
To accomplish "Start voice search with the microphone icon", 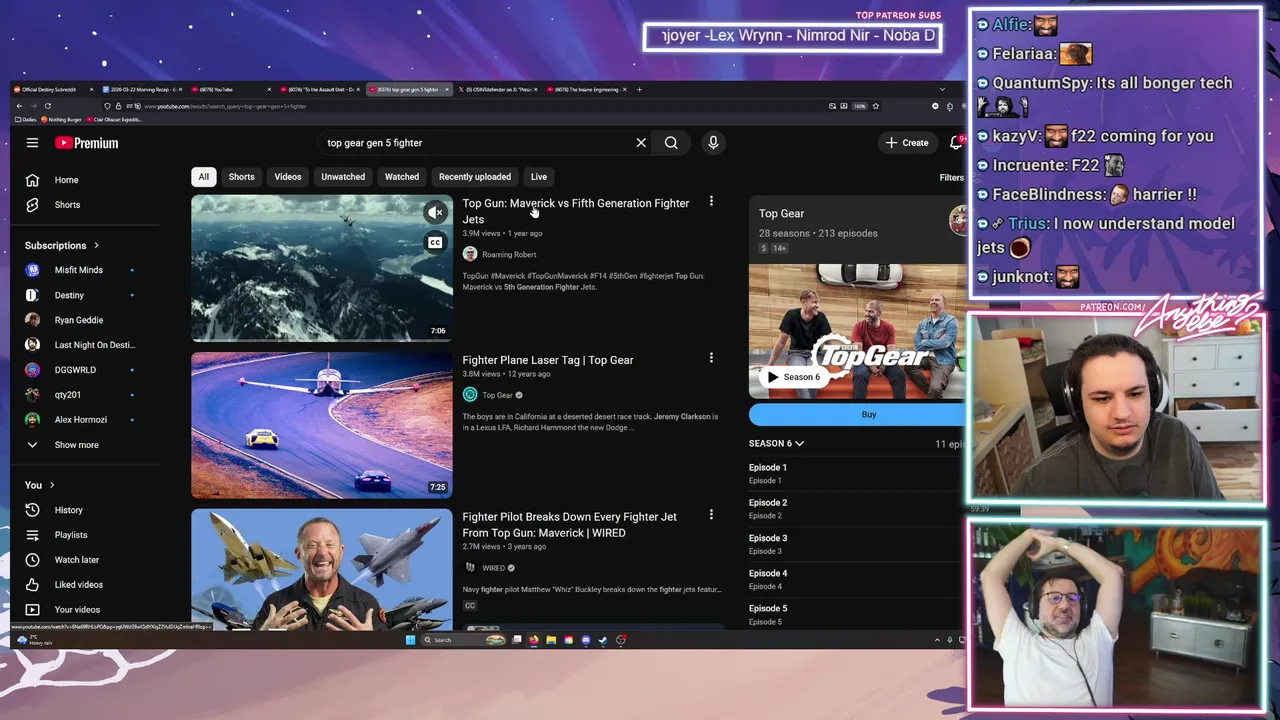I will coord(713,143).
